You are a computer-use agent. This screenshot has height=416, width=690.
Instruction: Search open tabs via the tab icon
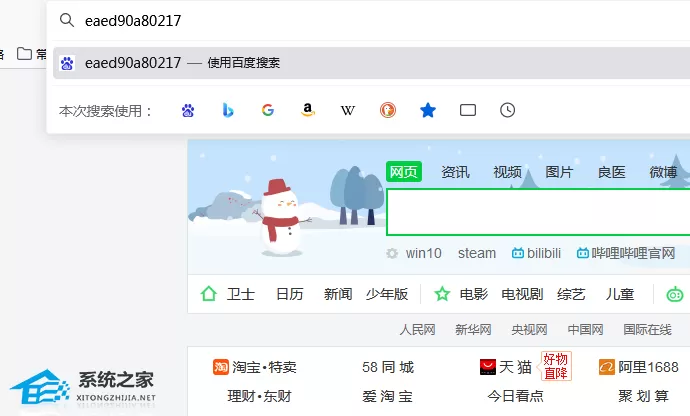pos(468,110)
